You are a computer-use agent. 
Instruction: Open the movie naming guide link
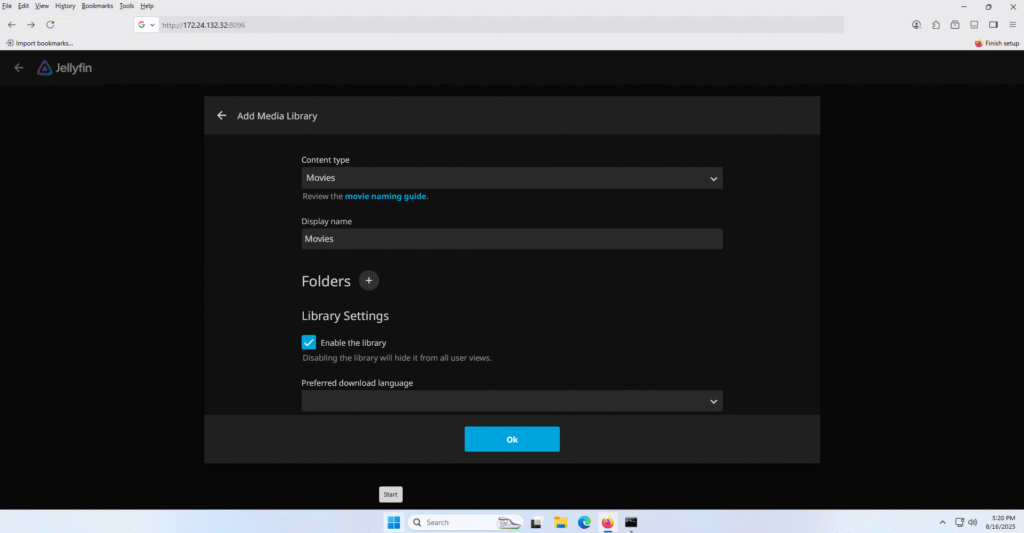point(385,196)
